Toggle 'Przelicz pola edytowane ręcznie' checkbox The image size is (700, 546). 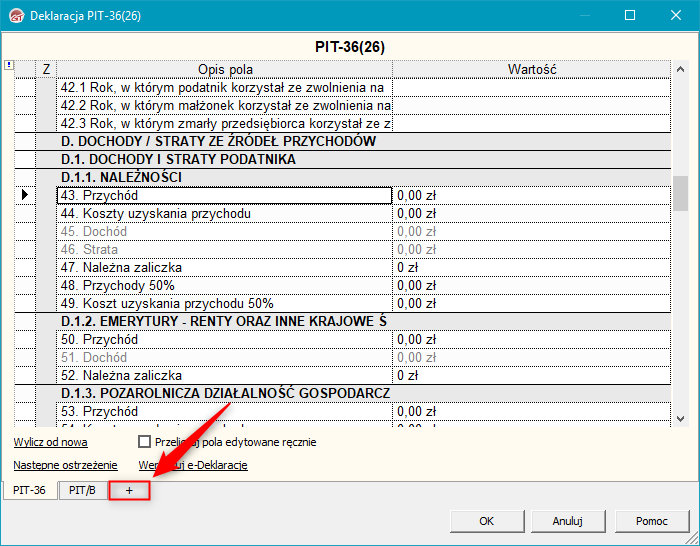[x=144, y=442]
